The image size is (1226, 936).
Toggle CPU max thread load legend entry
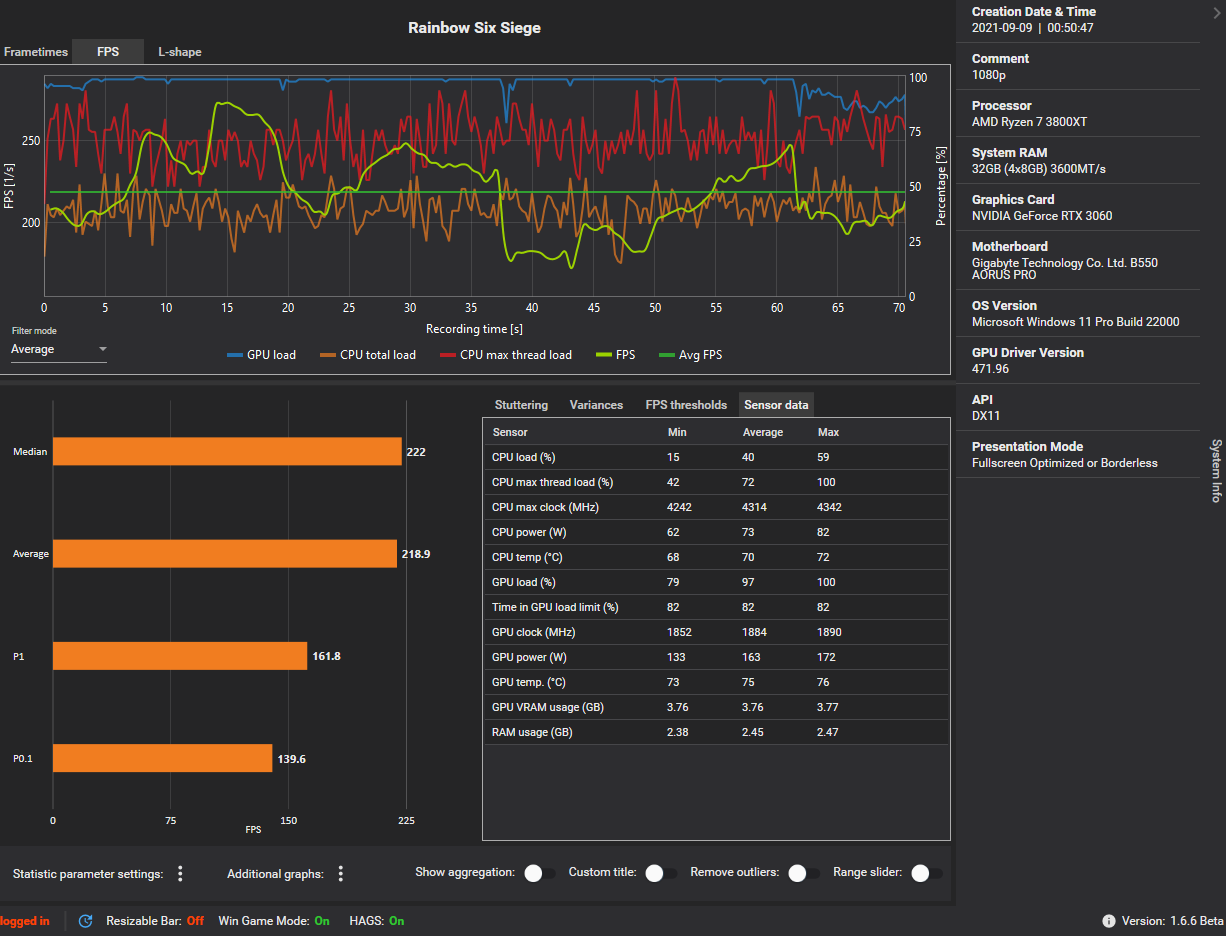(505, 355)
